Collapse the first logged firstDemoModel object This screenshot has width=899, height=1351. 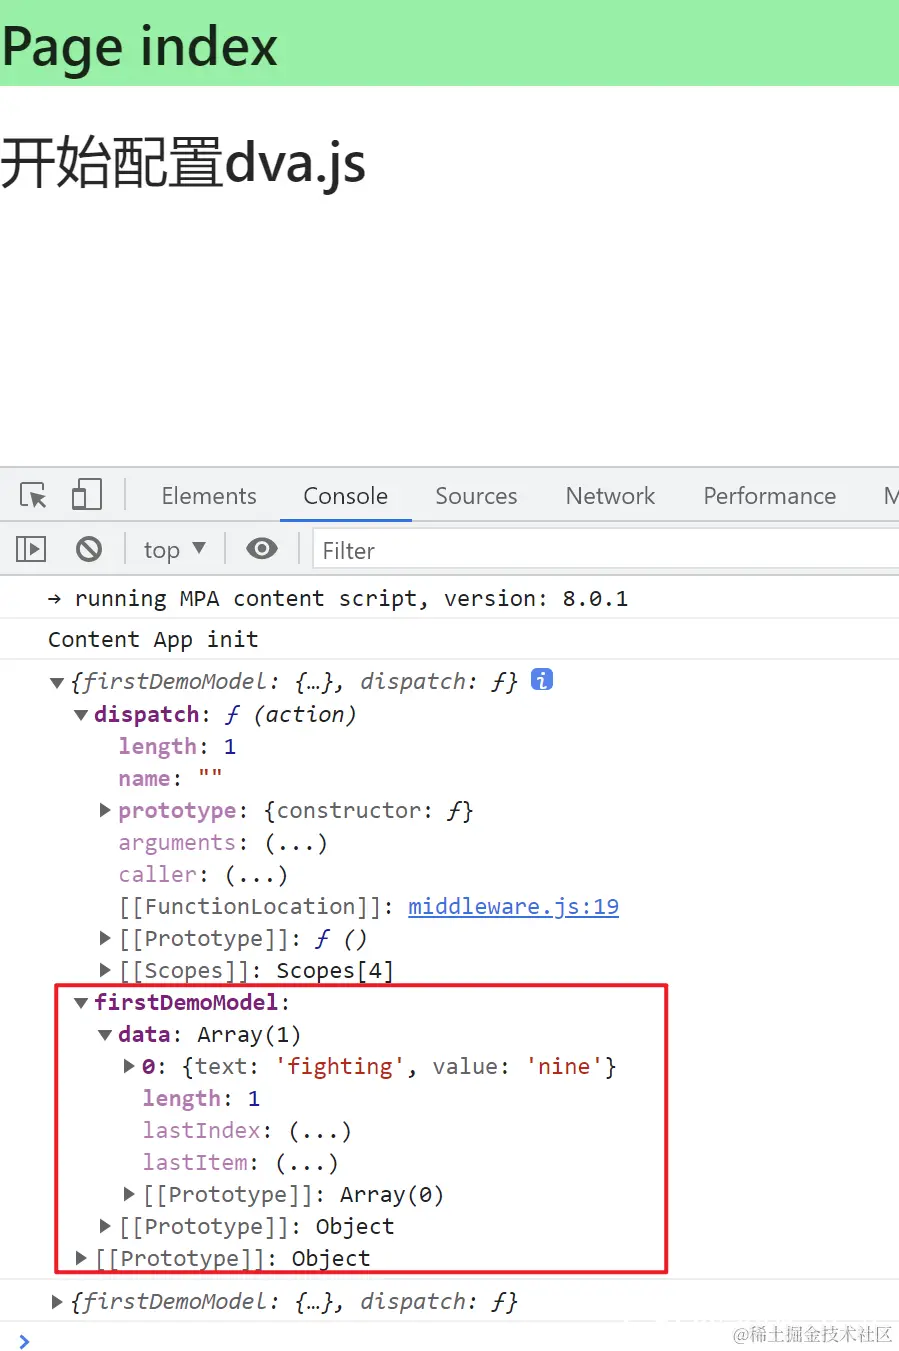coord(57,683)
